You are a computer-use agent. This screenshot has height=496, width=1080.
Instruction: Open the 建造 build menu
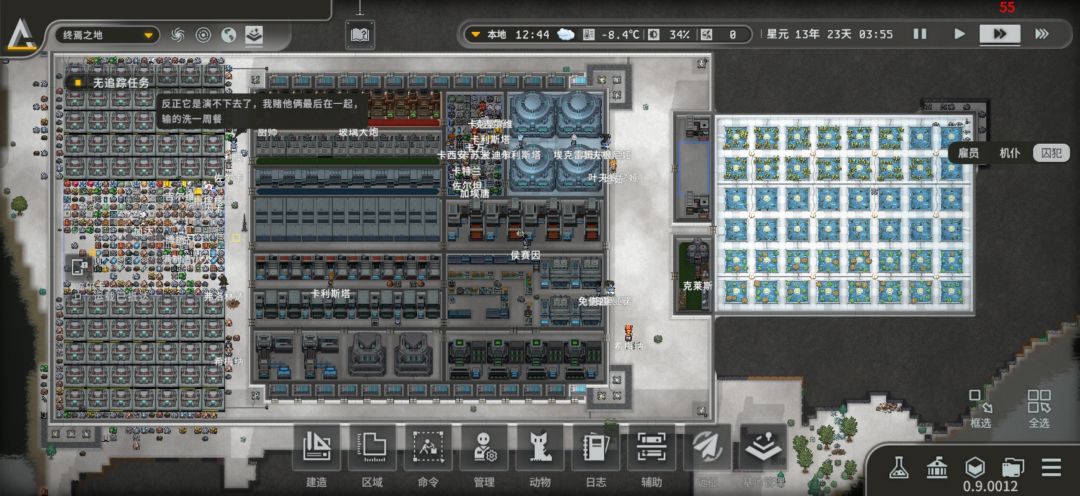[316, 455]
